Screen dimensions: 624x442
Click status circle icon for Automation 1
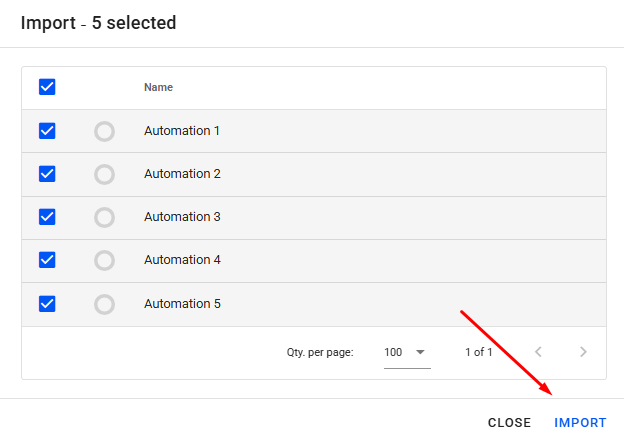click(104, 131)
